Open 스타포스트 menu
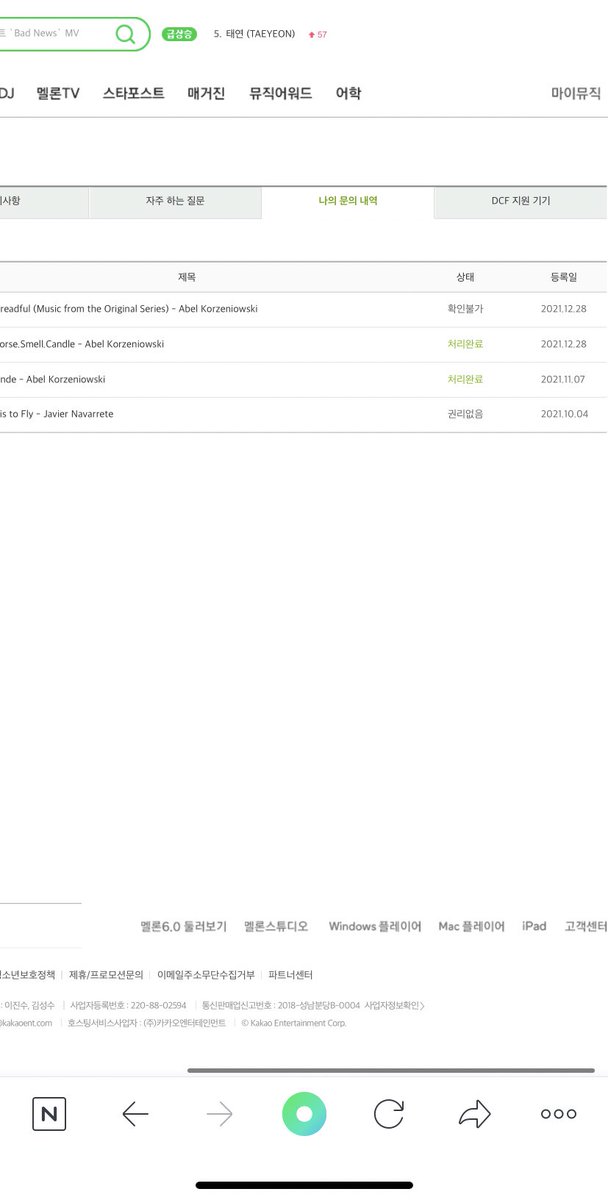The height and width of the screenshot is (1200, 608). point(133,93)
